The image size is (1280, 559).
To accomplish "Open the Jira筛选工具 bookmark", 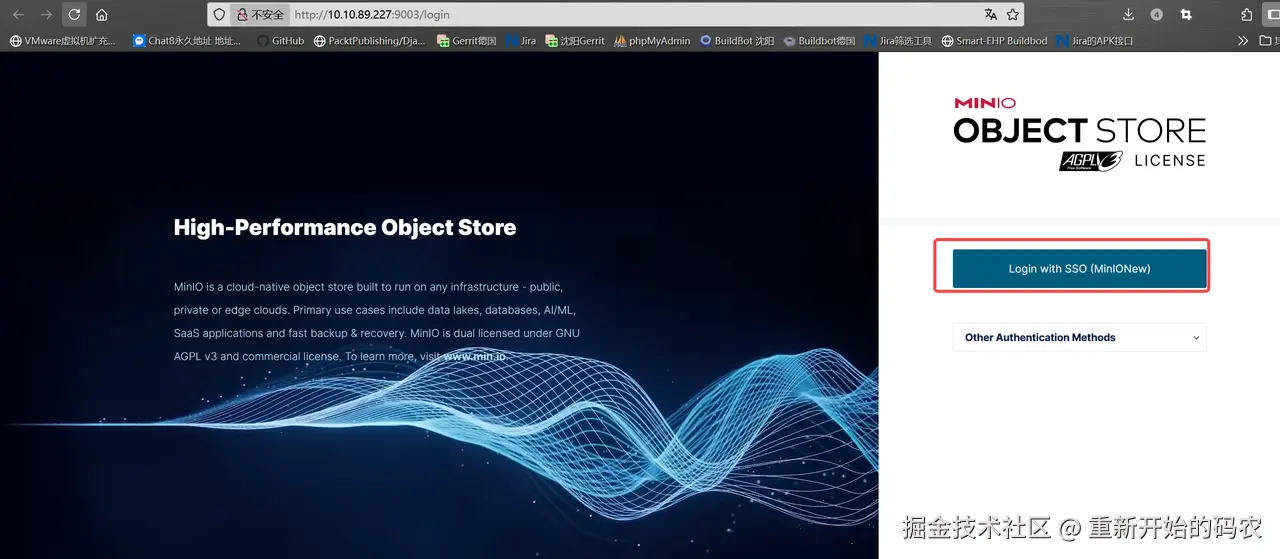I will point(897,41).
